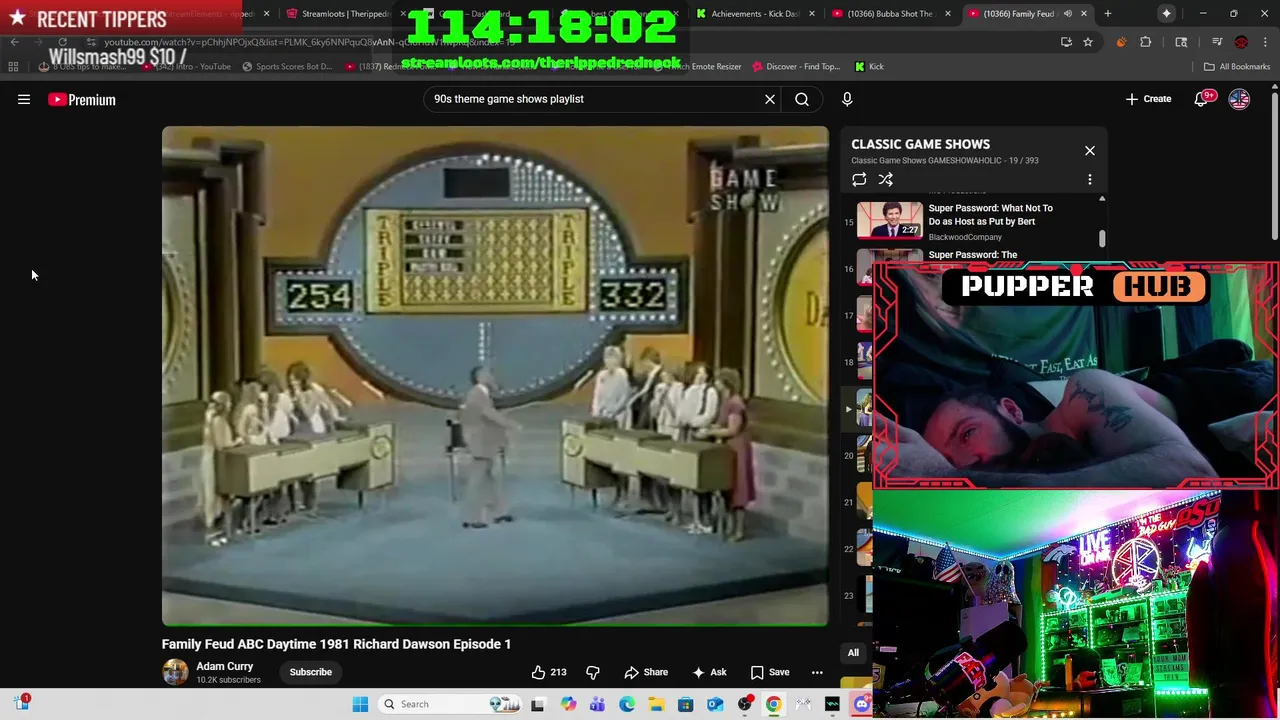Open more actions ellipsis under video
The width and height of the screenshot is (1280, 720).
(x=817, y=672)
